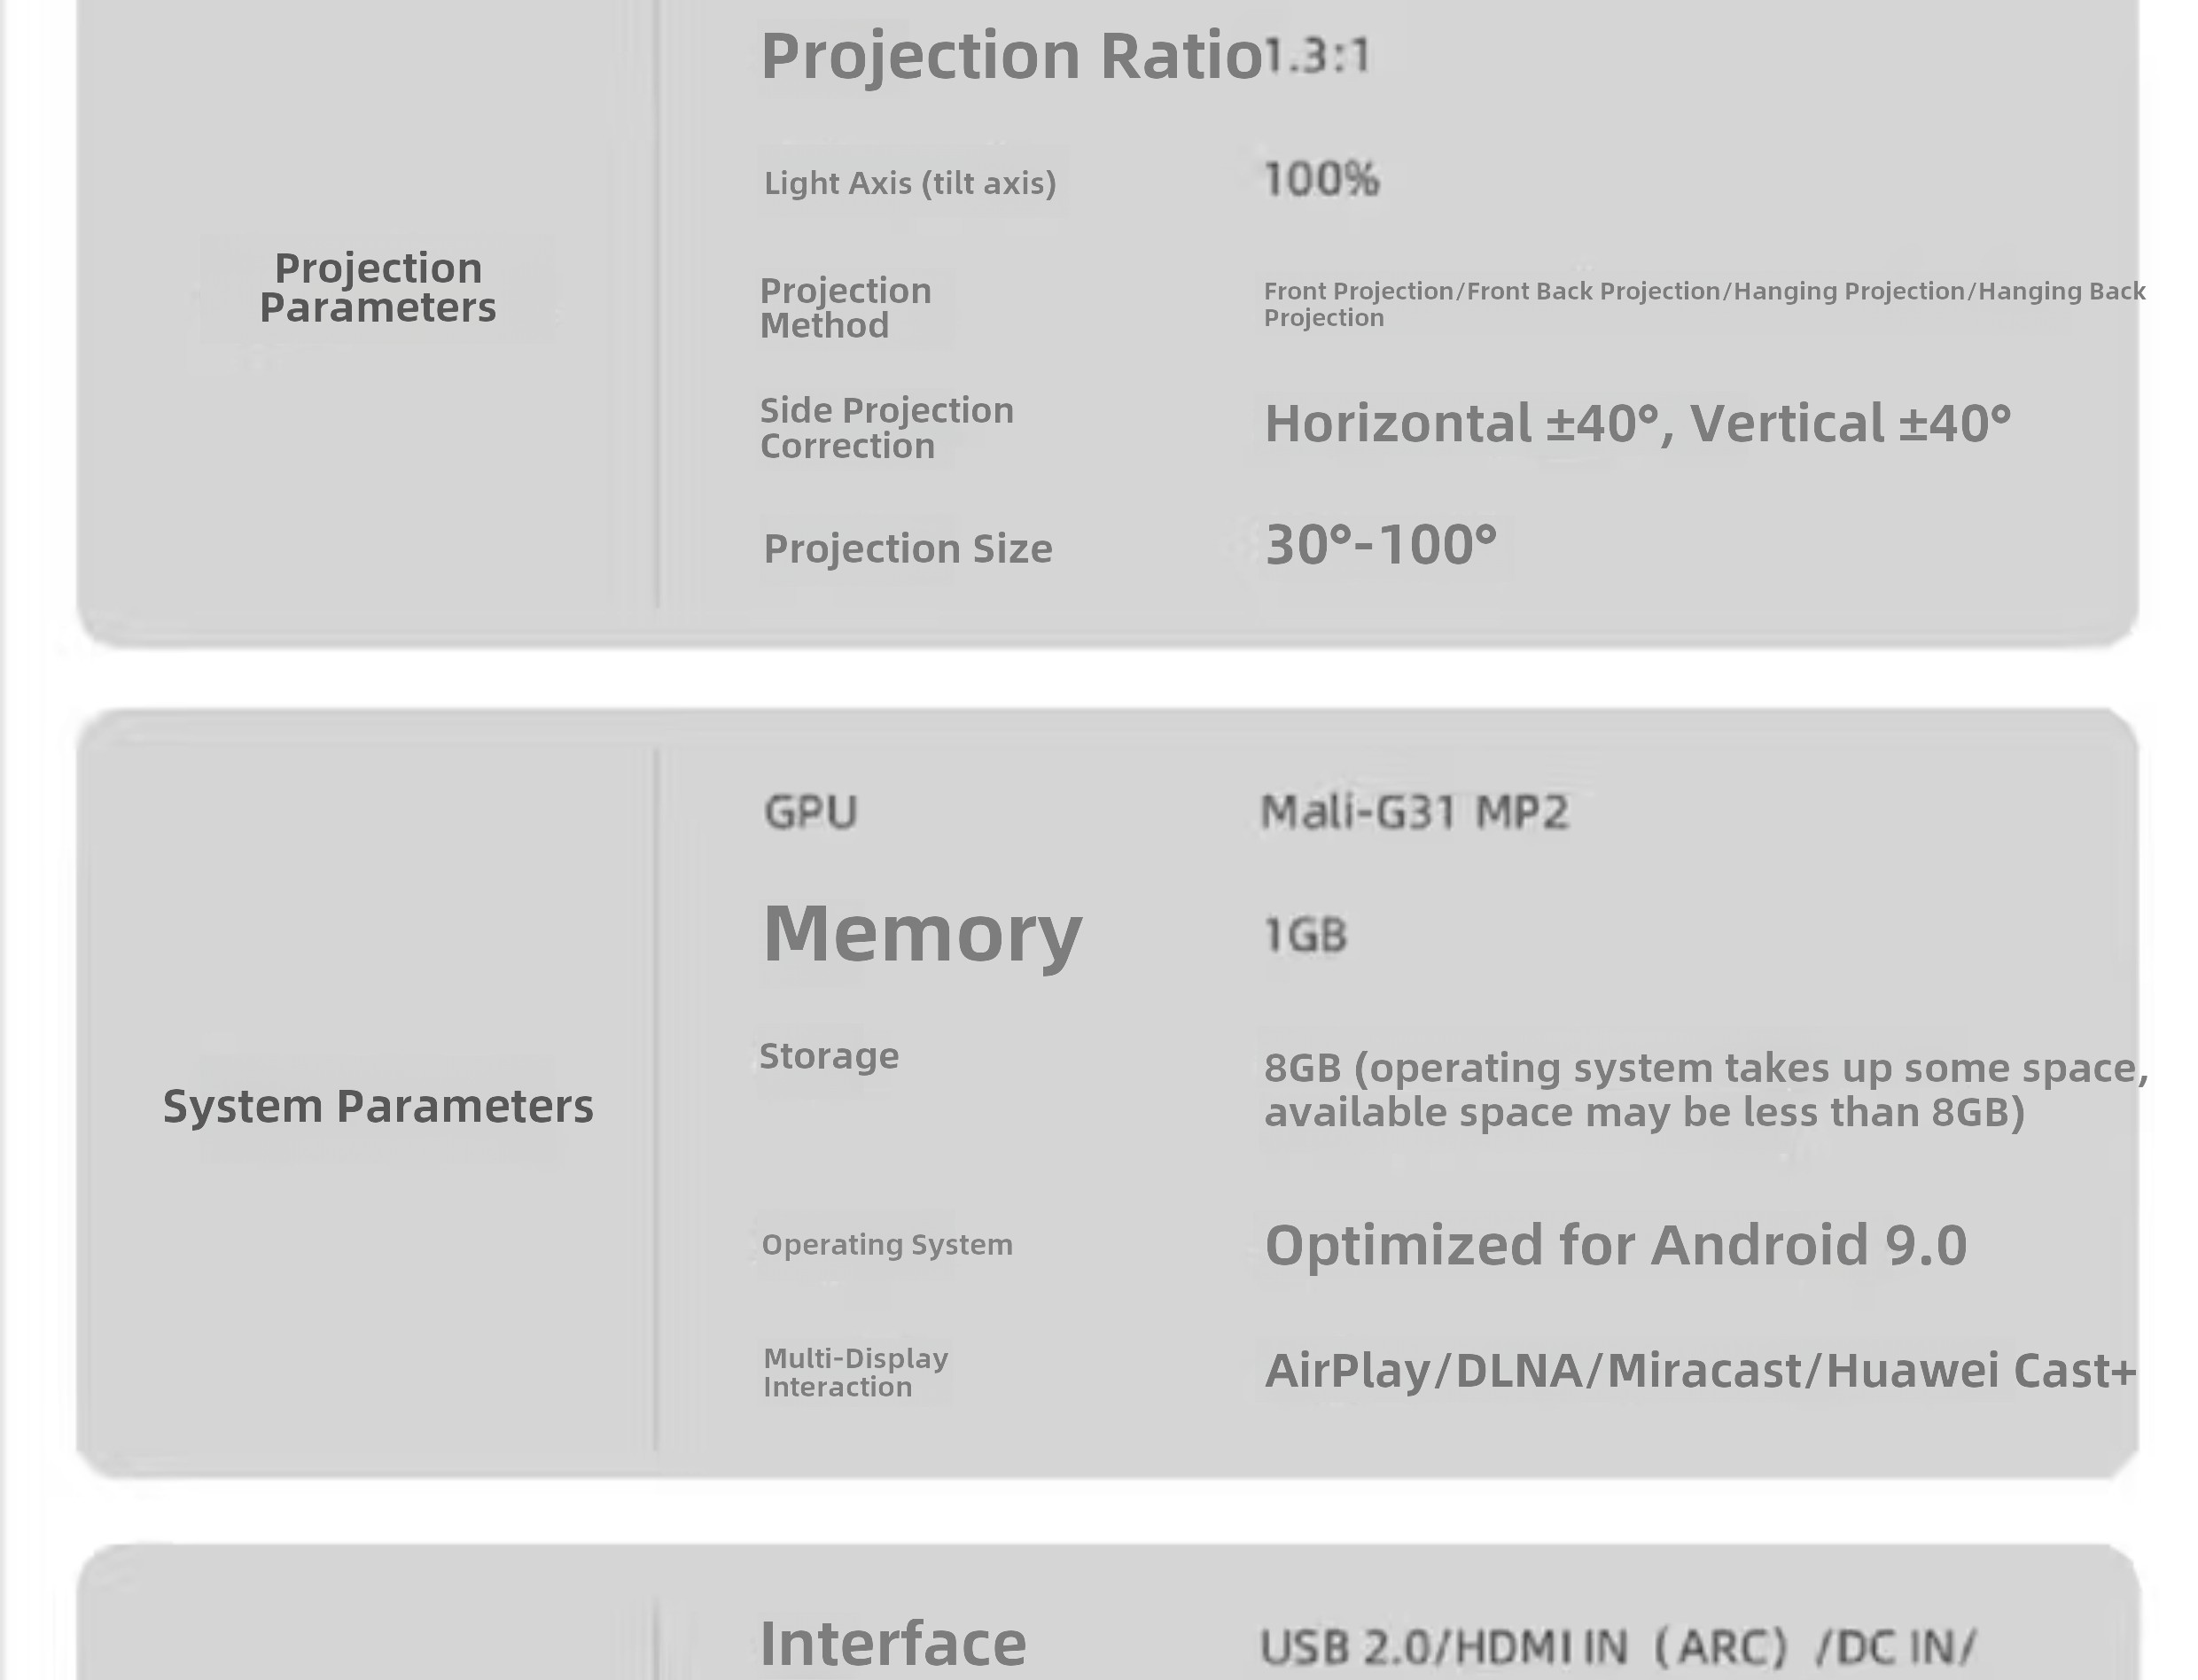Screen dimensions: 2198x1680
Task: Click the Light Axis (tilt axis) label
Action: click(909, 183)
